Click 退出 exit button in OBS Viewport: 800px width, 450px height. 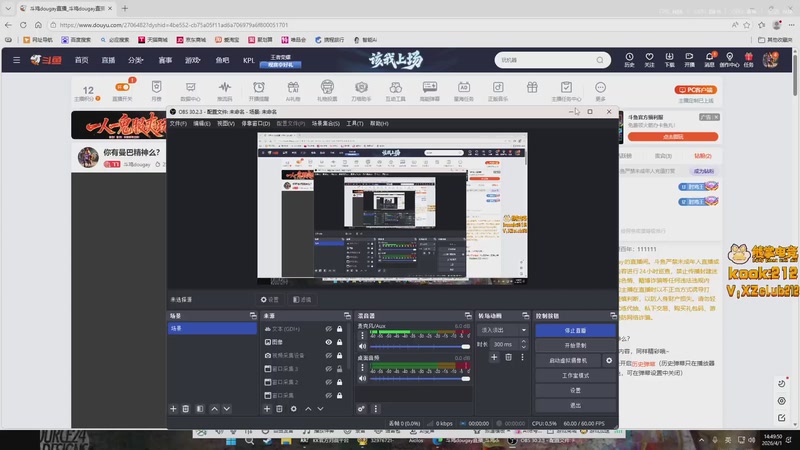[576, 405]
